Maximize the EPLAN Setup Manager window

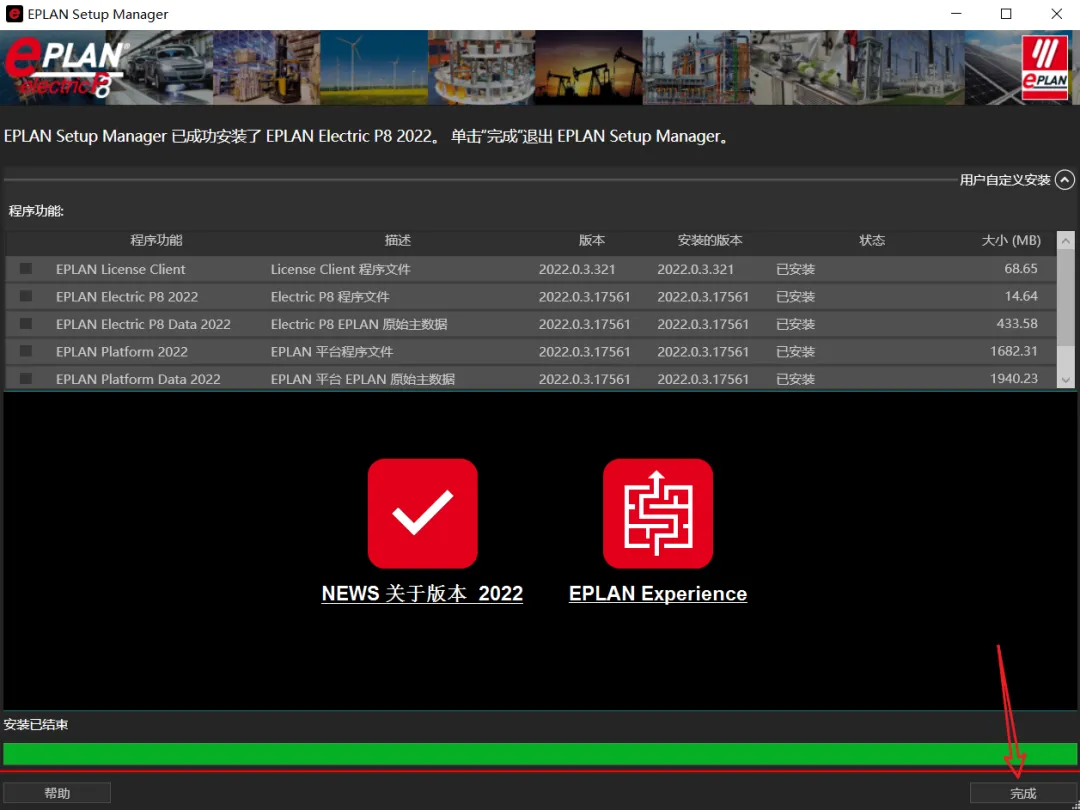(x=1006, y=14)
